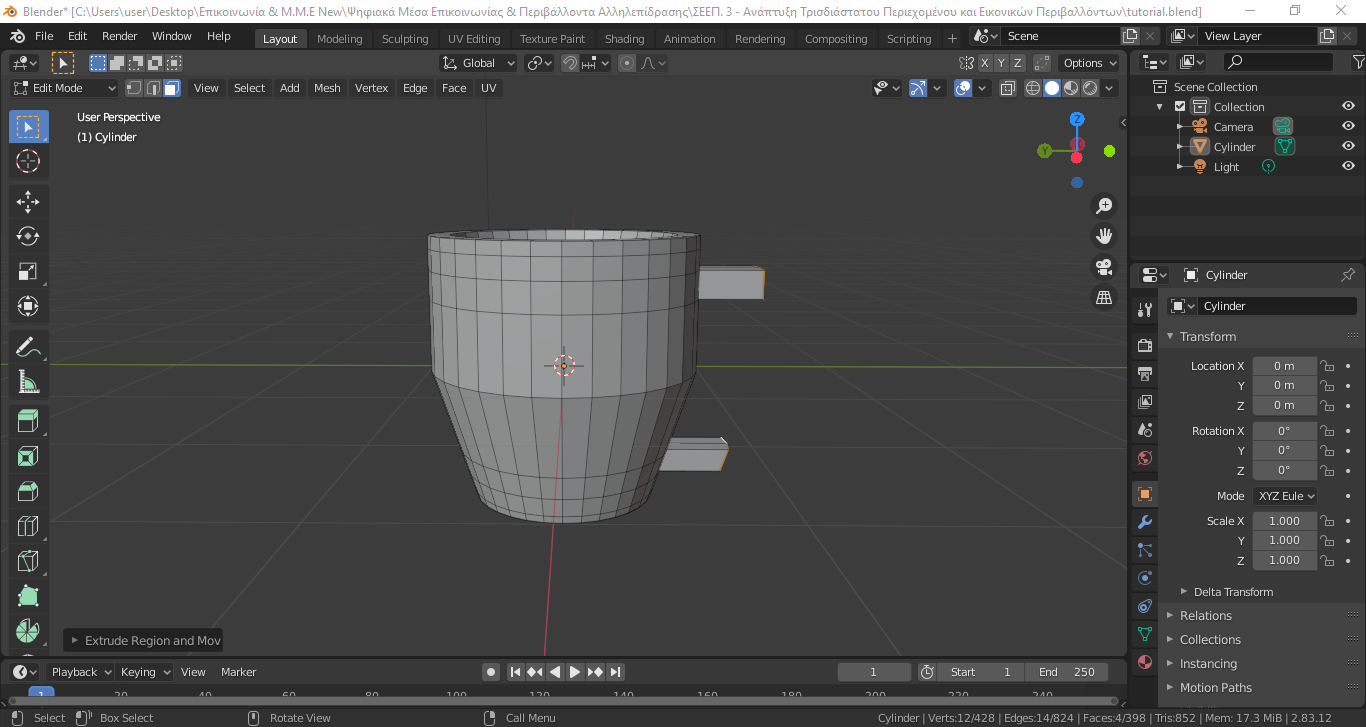The height and width of the screenshot is (727, 1366).
Task: Hide the Light object in outliner
Action: point(1348,166)
